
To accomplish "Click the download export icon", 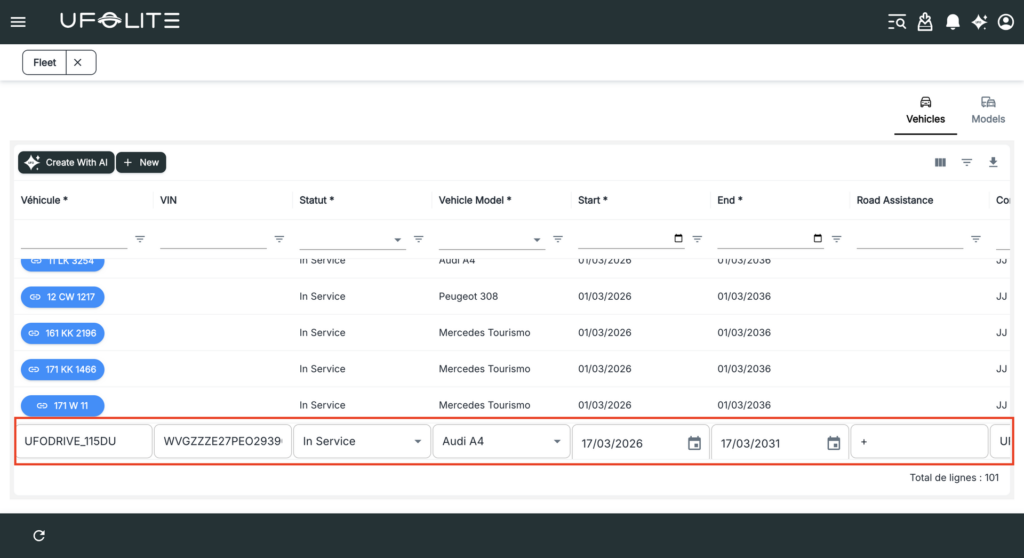I will (993, 162).
